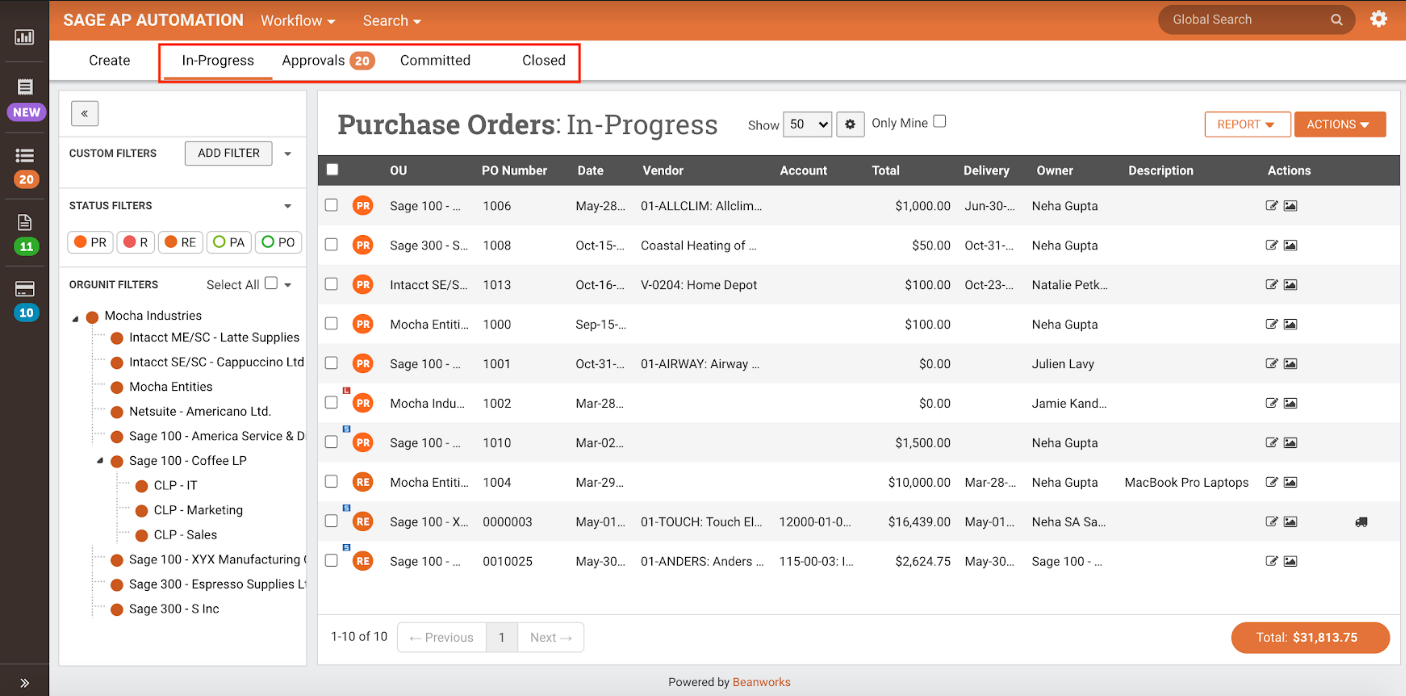The width and height of the screenshot is (1406, 696).
Task: Switch to the Committed tab
Action: 435,60
